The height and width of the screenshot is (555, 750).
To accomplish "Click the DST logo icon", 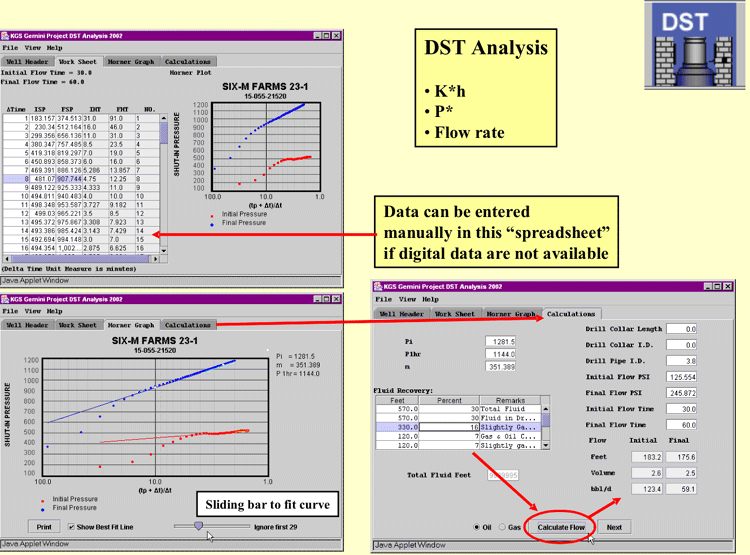I will pyautogui.click(x=695, y=45).
